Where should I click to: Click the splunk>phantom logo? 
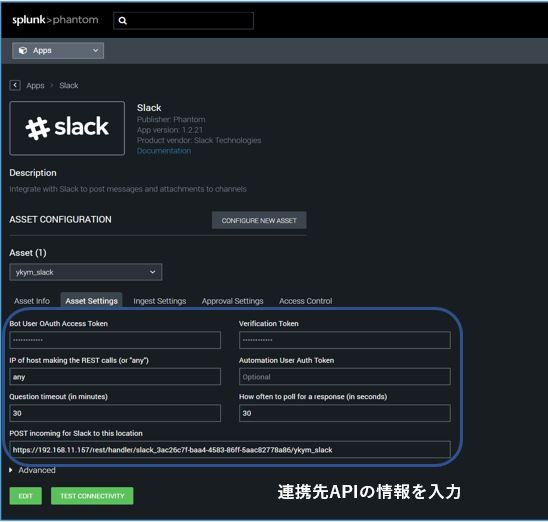(55, 20)
